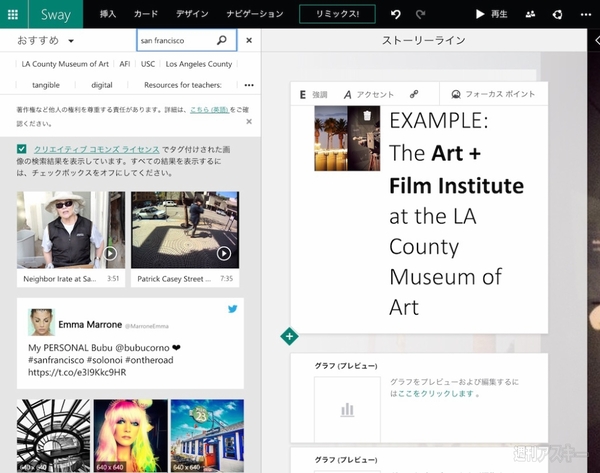This screenshot has width=600, height=473.
Task: Select the digital suggestion tag
Action: [x=102, y=85]
